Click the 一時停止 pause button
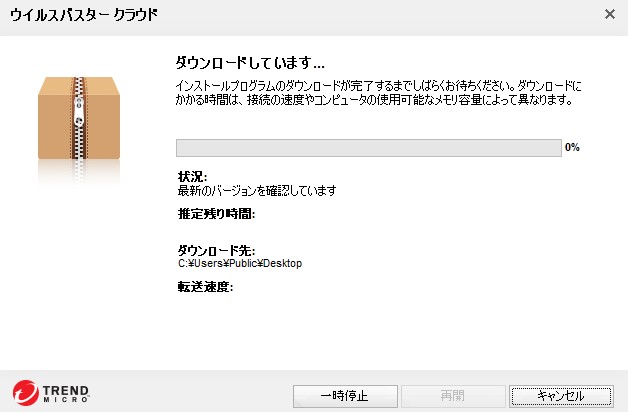Viewport: 628px width, 412px height. (x=345, y=396)
